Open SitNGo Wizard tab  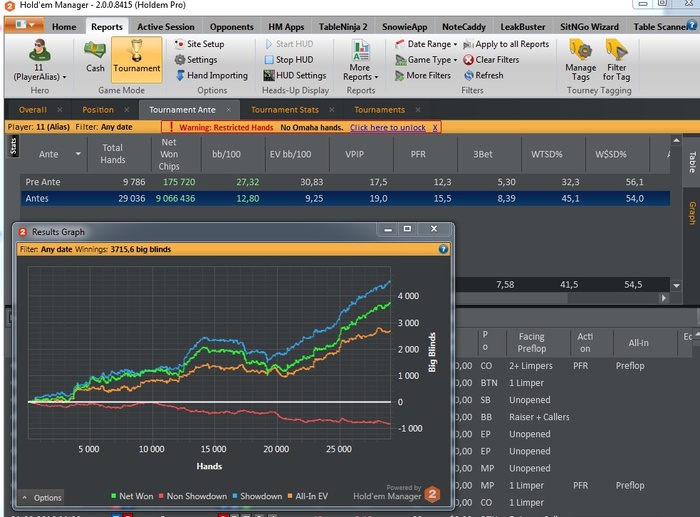[x=589, y=27]
